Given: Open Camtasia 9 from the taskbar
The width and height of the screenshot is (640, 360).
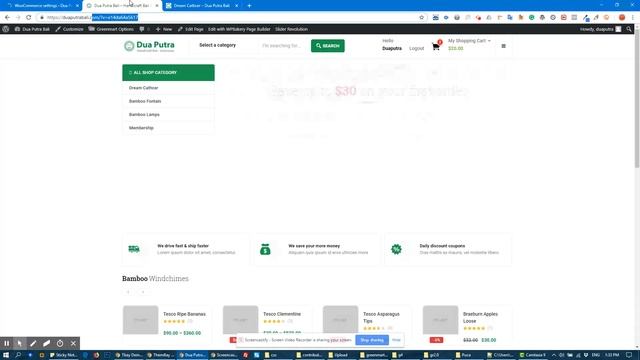Looking at the screenshot, I should [x=533, y=355].
